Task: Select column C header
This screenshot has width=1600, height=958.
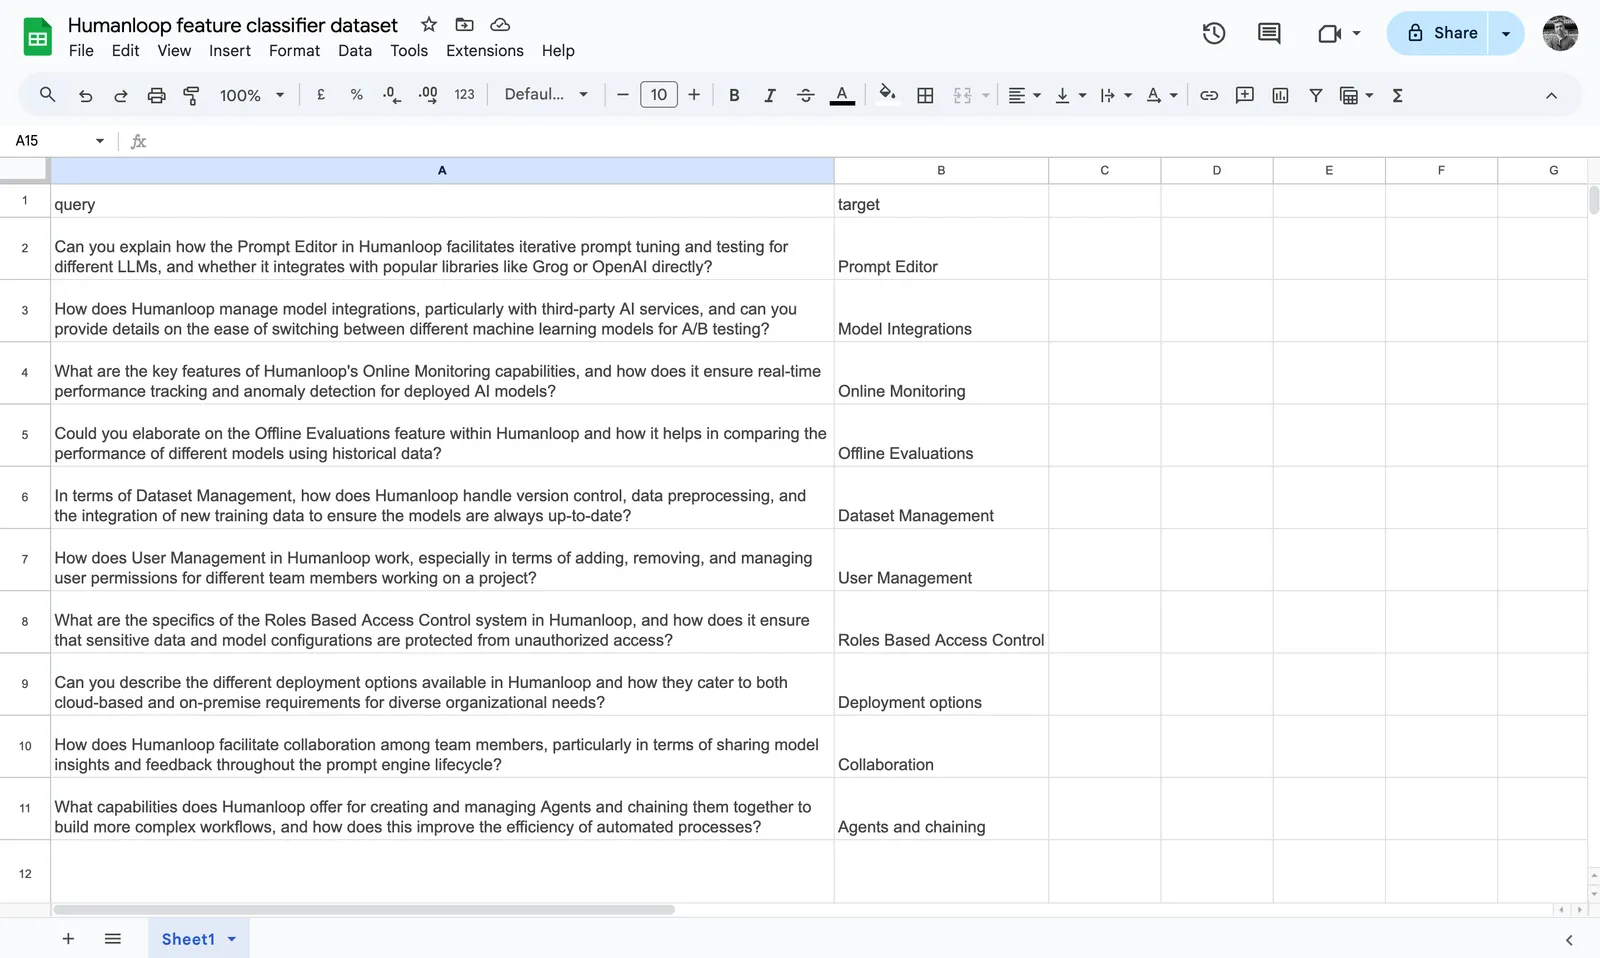Action: click(1105, 170)
